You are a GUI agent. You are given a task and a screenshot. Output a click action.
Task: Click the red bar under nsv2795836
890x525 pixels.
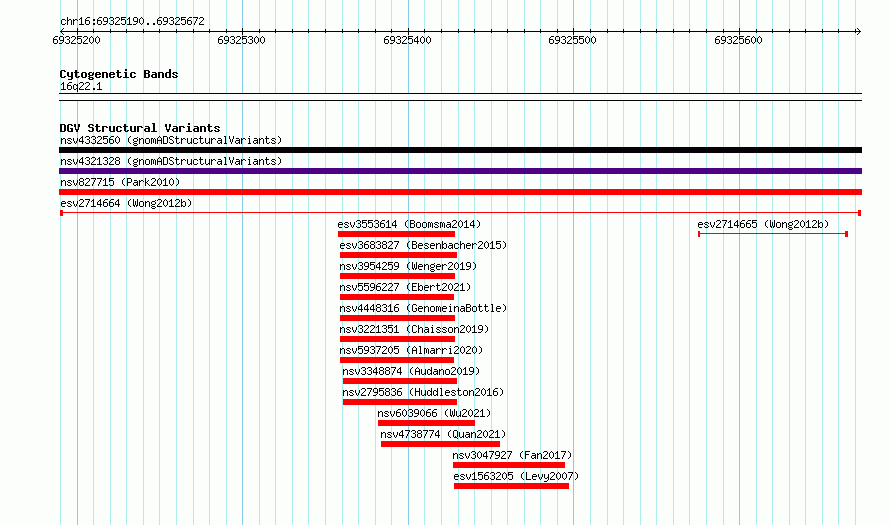[400, 402]
